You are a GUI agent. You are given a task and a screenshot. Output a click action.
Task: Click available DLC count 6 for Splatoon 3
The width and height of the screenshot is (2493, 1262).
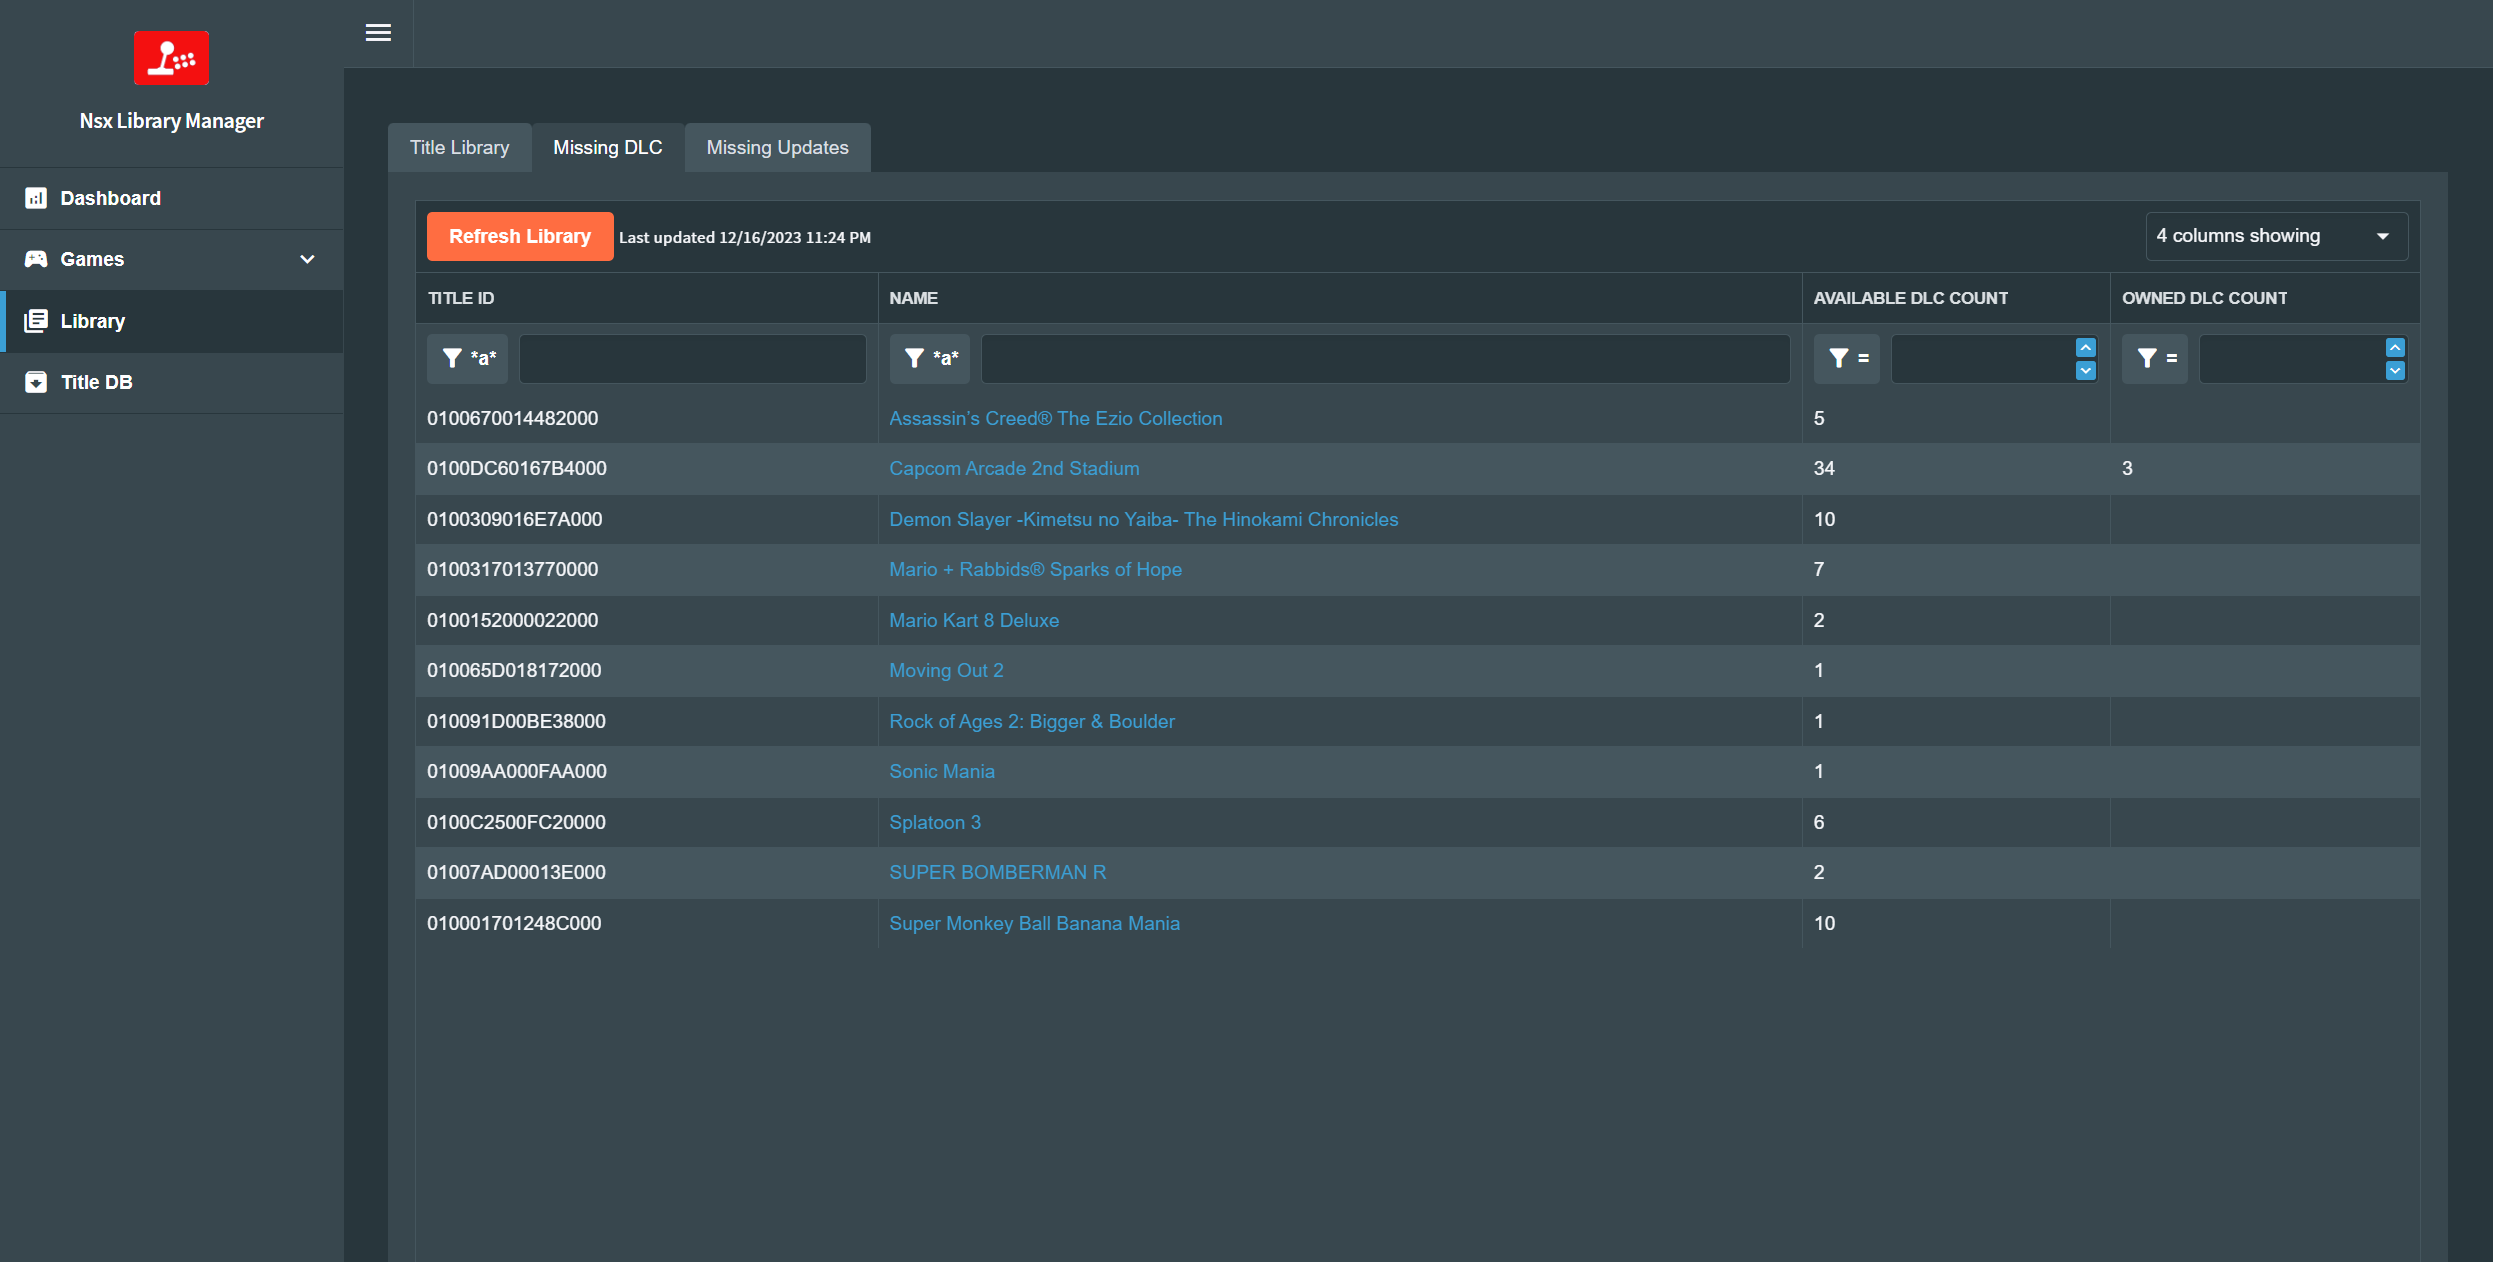pos(1819,823)
